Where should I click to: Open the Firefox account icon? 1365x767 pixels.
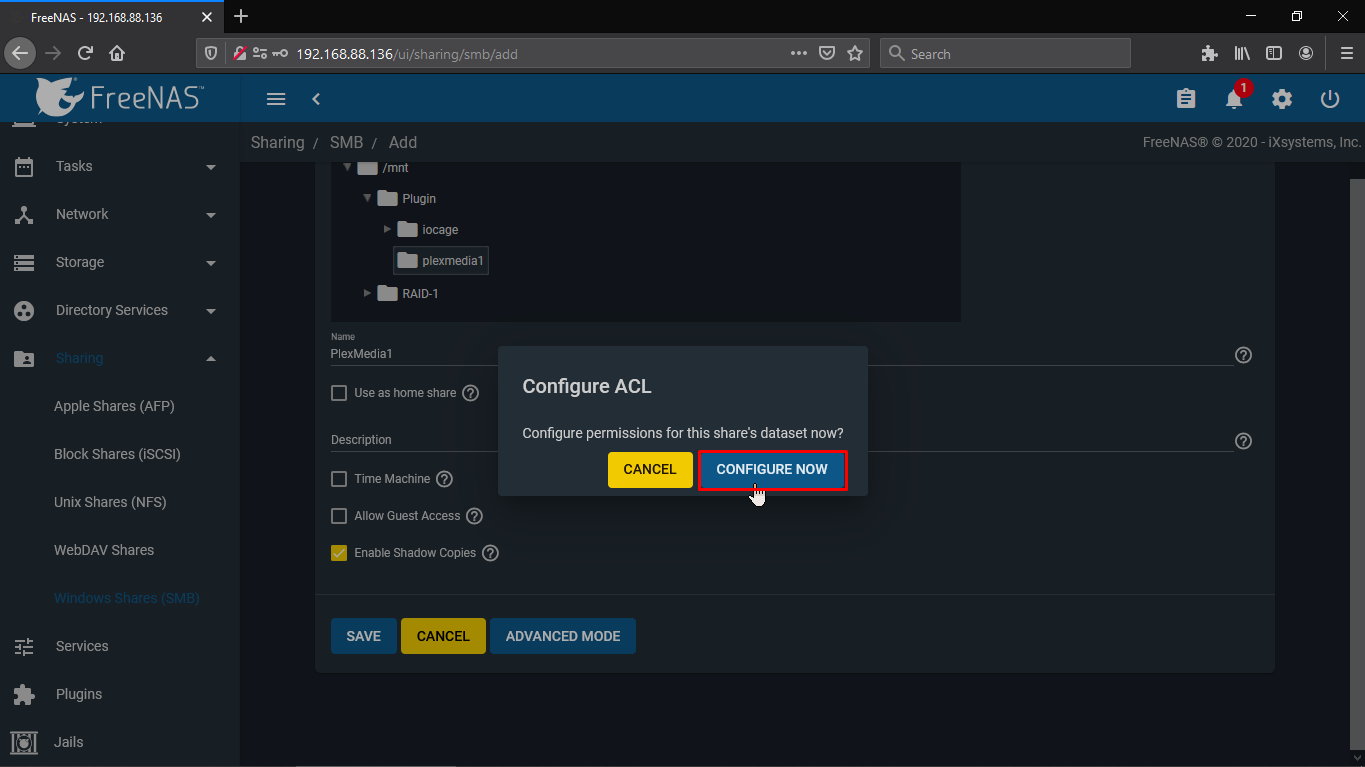click(1306, 54)
